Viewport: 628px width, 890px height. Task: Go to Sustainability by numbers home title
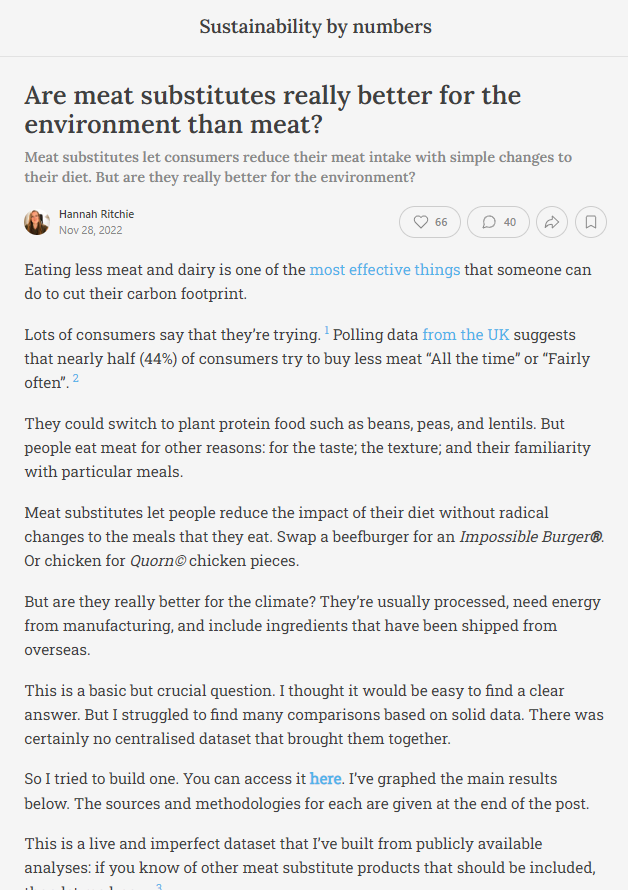(315, 27)
